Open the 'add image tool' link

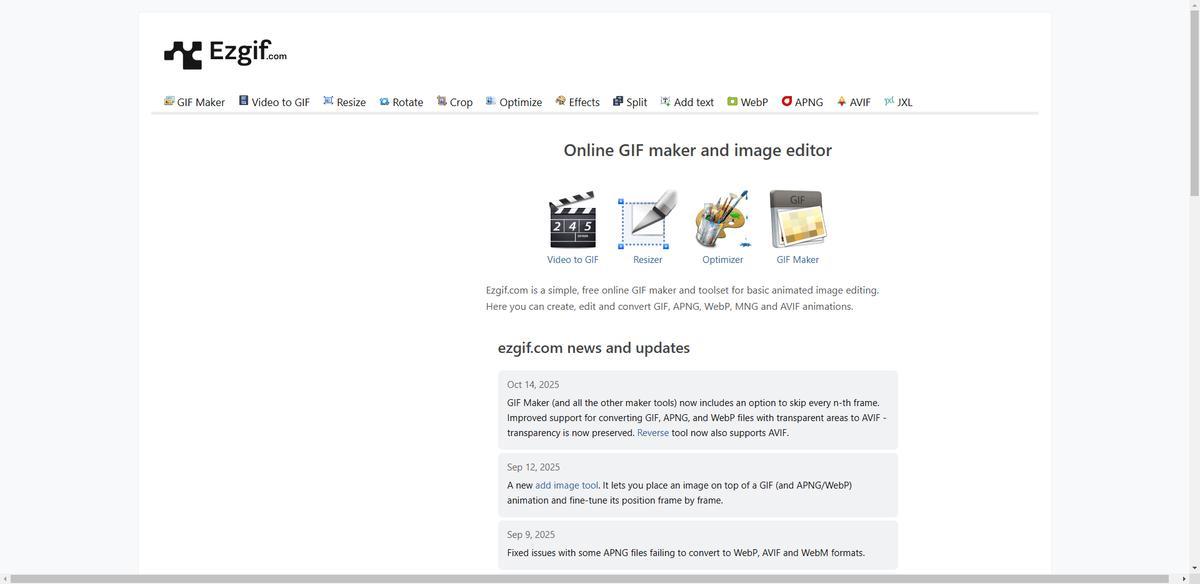(566, 485)
